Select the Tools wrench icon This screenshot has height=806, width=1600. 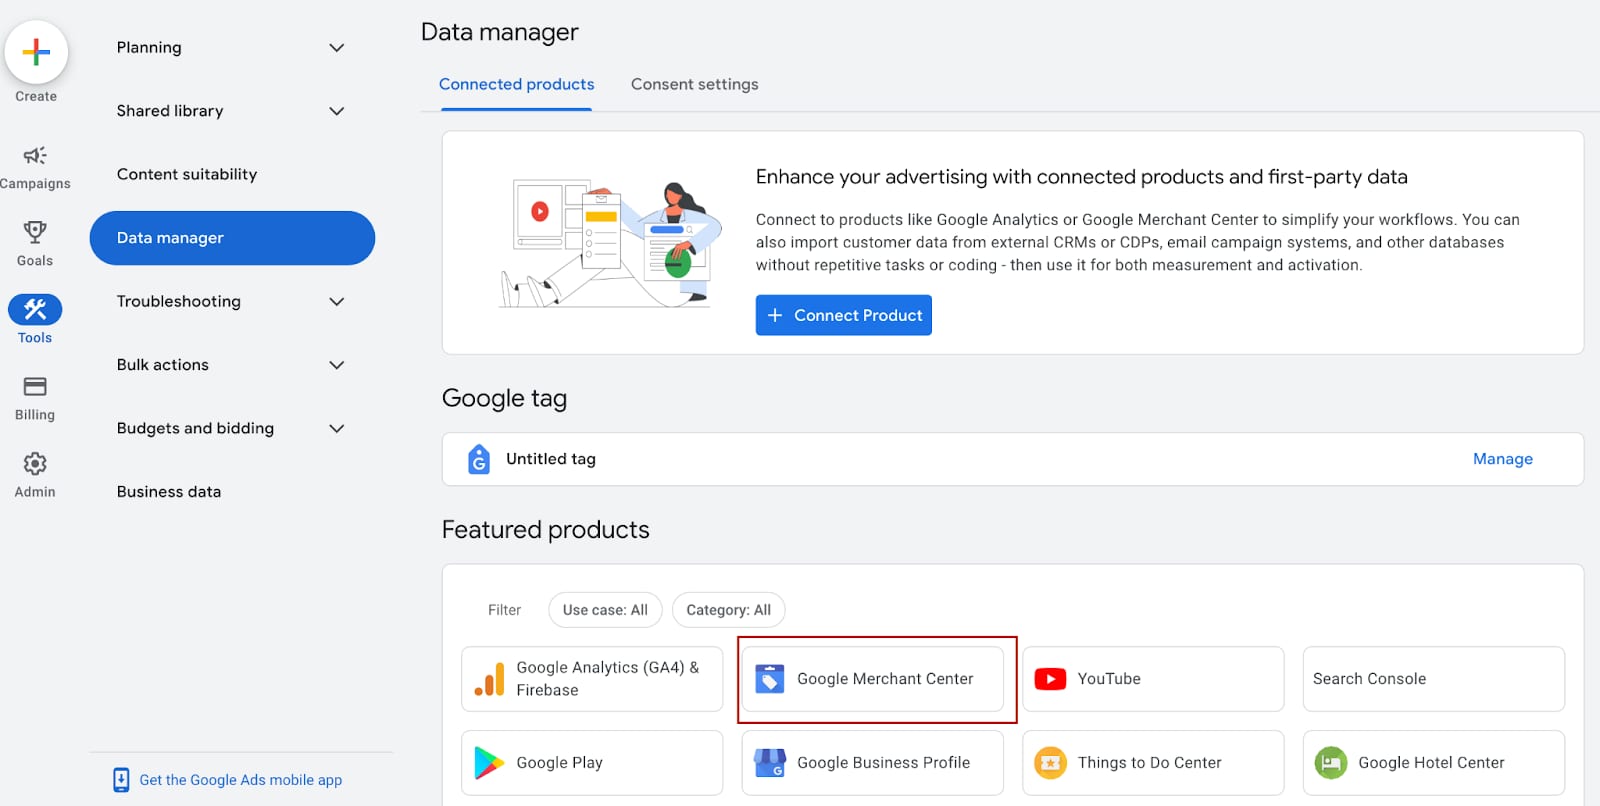coord(35,310)
